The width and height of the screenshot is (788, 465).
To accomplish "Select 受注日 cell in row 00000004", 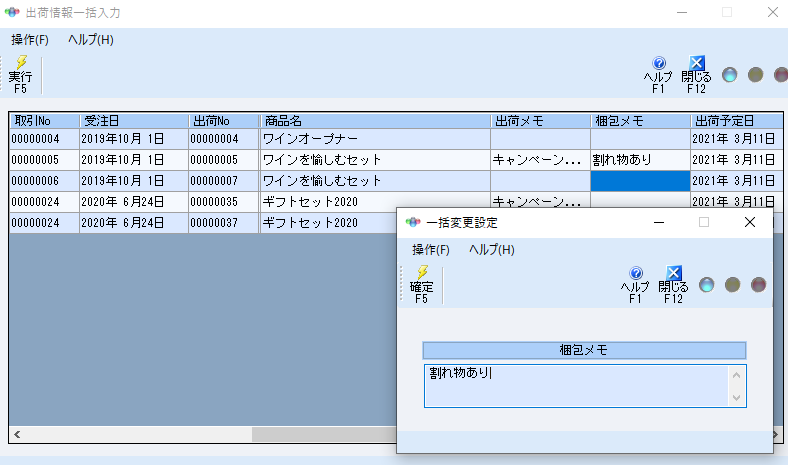I will 134,139.
